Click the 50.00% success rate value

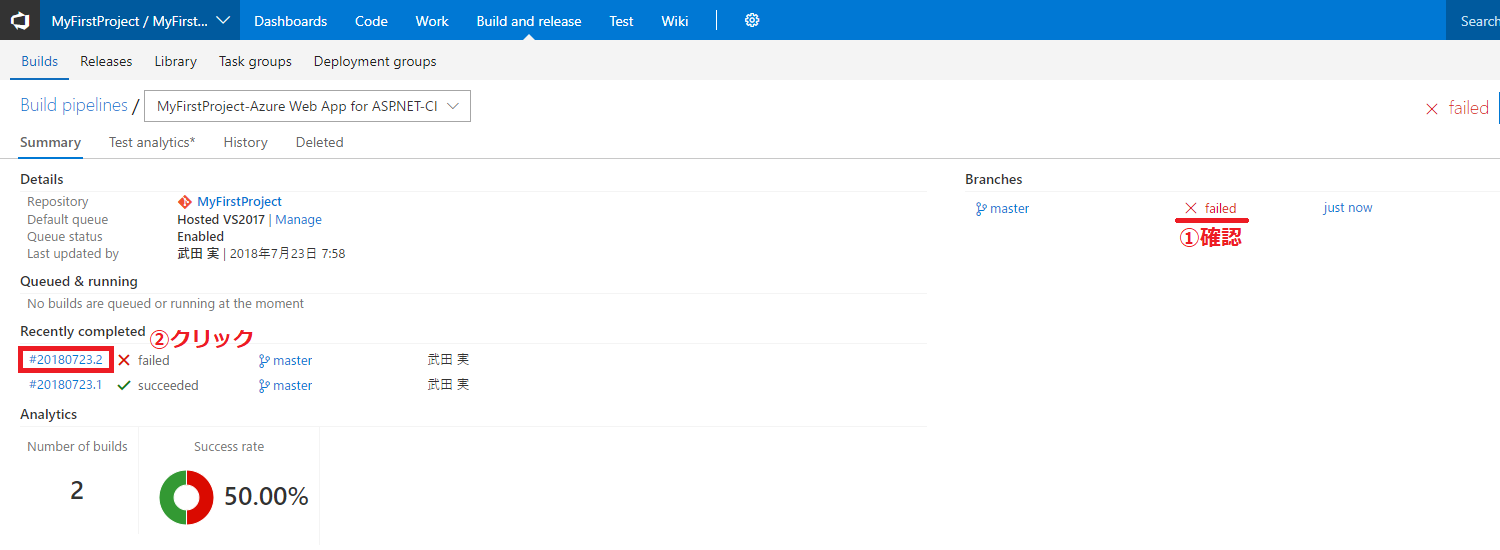point(266,496)
